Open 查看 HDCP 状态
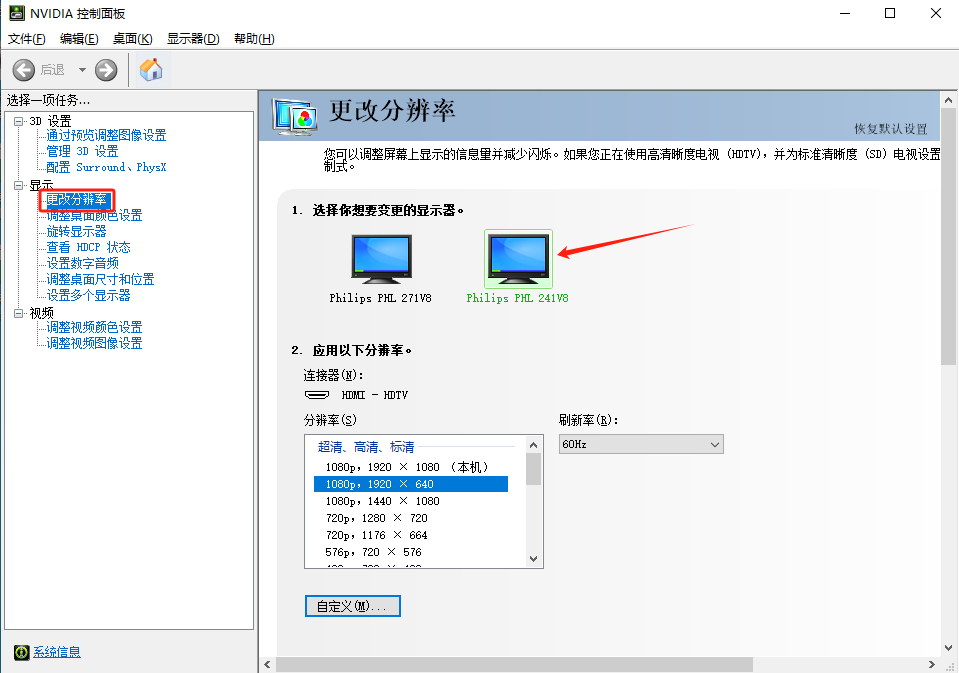 tap(89, 247)
